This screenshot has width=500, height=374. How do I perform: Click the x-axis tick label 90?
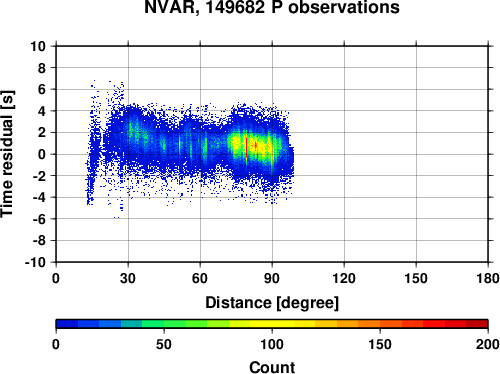272,278
